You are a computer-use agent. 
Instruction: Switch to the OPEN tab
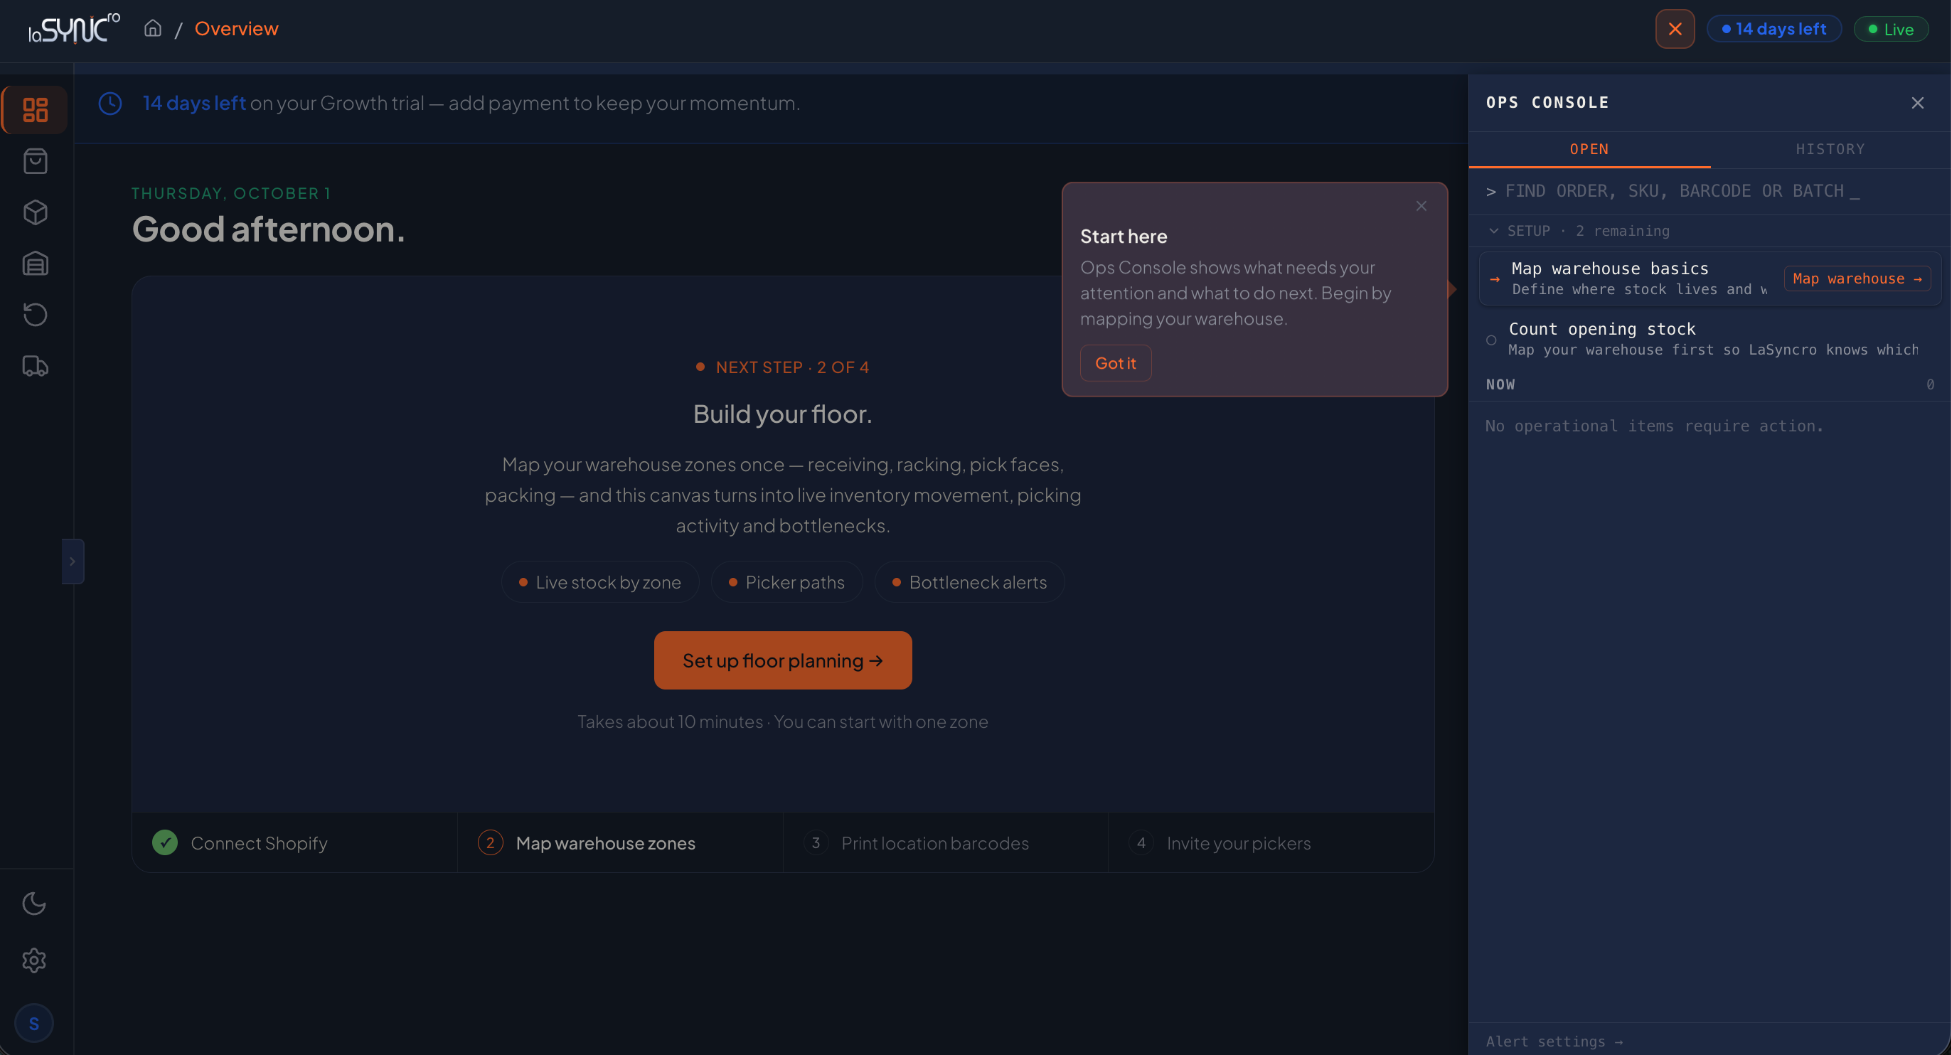pos(1589,149)
